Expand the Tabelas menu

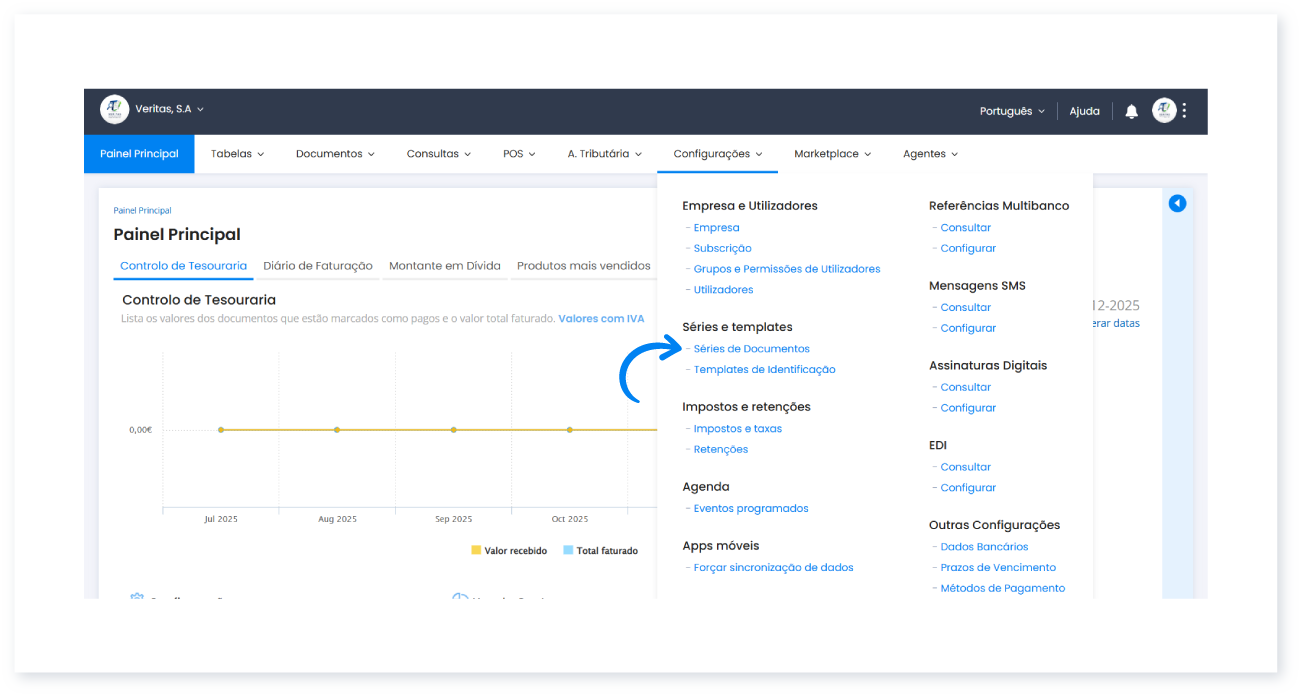(x=237, y=154)
